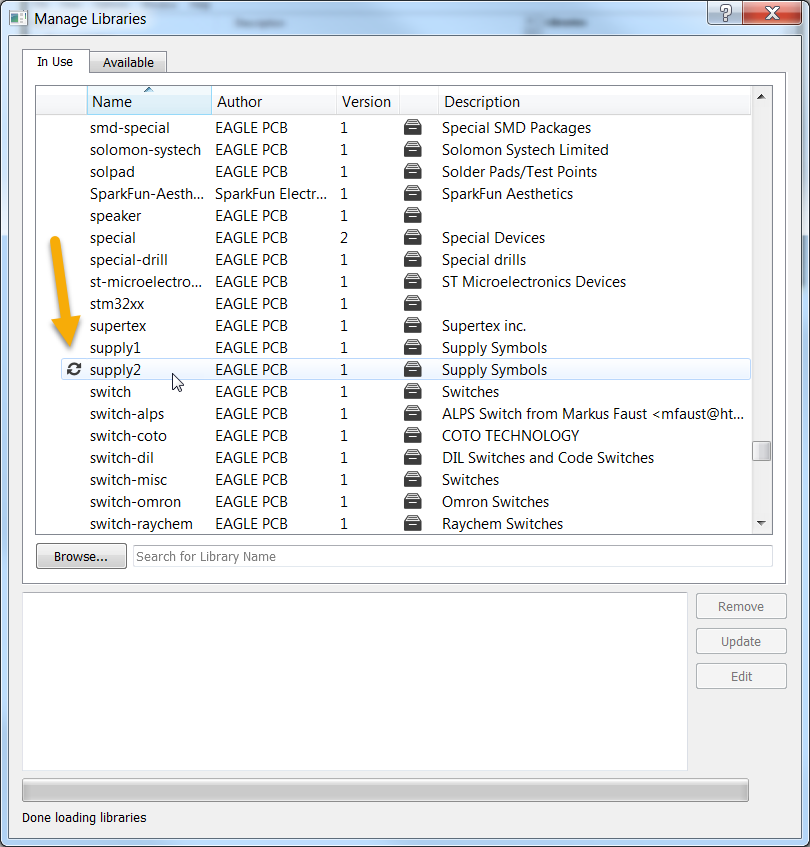Click library icon in switch-raychem row
The image size is (810, 847).
tap(413, 524)
